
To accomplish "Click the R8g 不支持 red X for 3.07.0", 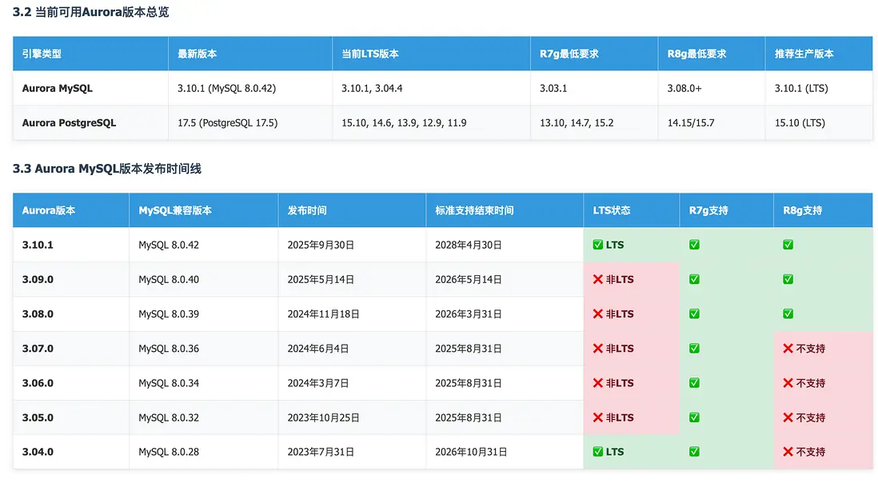I will 788,349.
